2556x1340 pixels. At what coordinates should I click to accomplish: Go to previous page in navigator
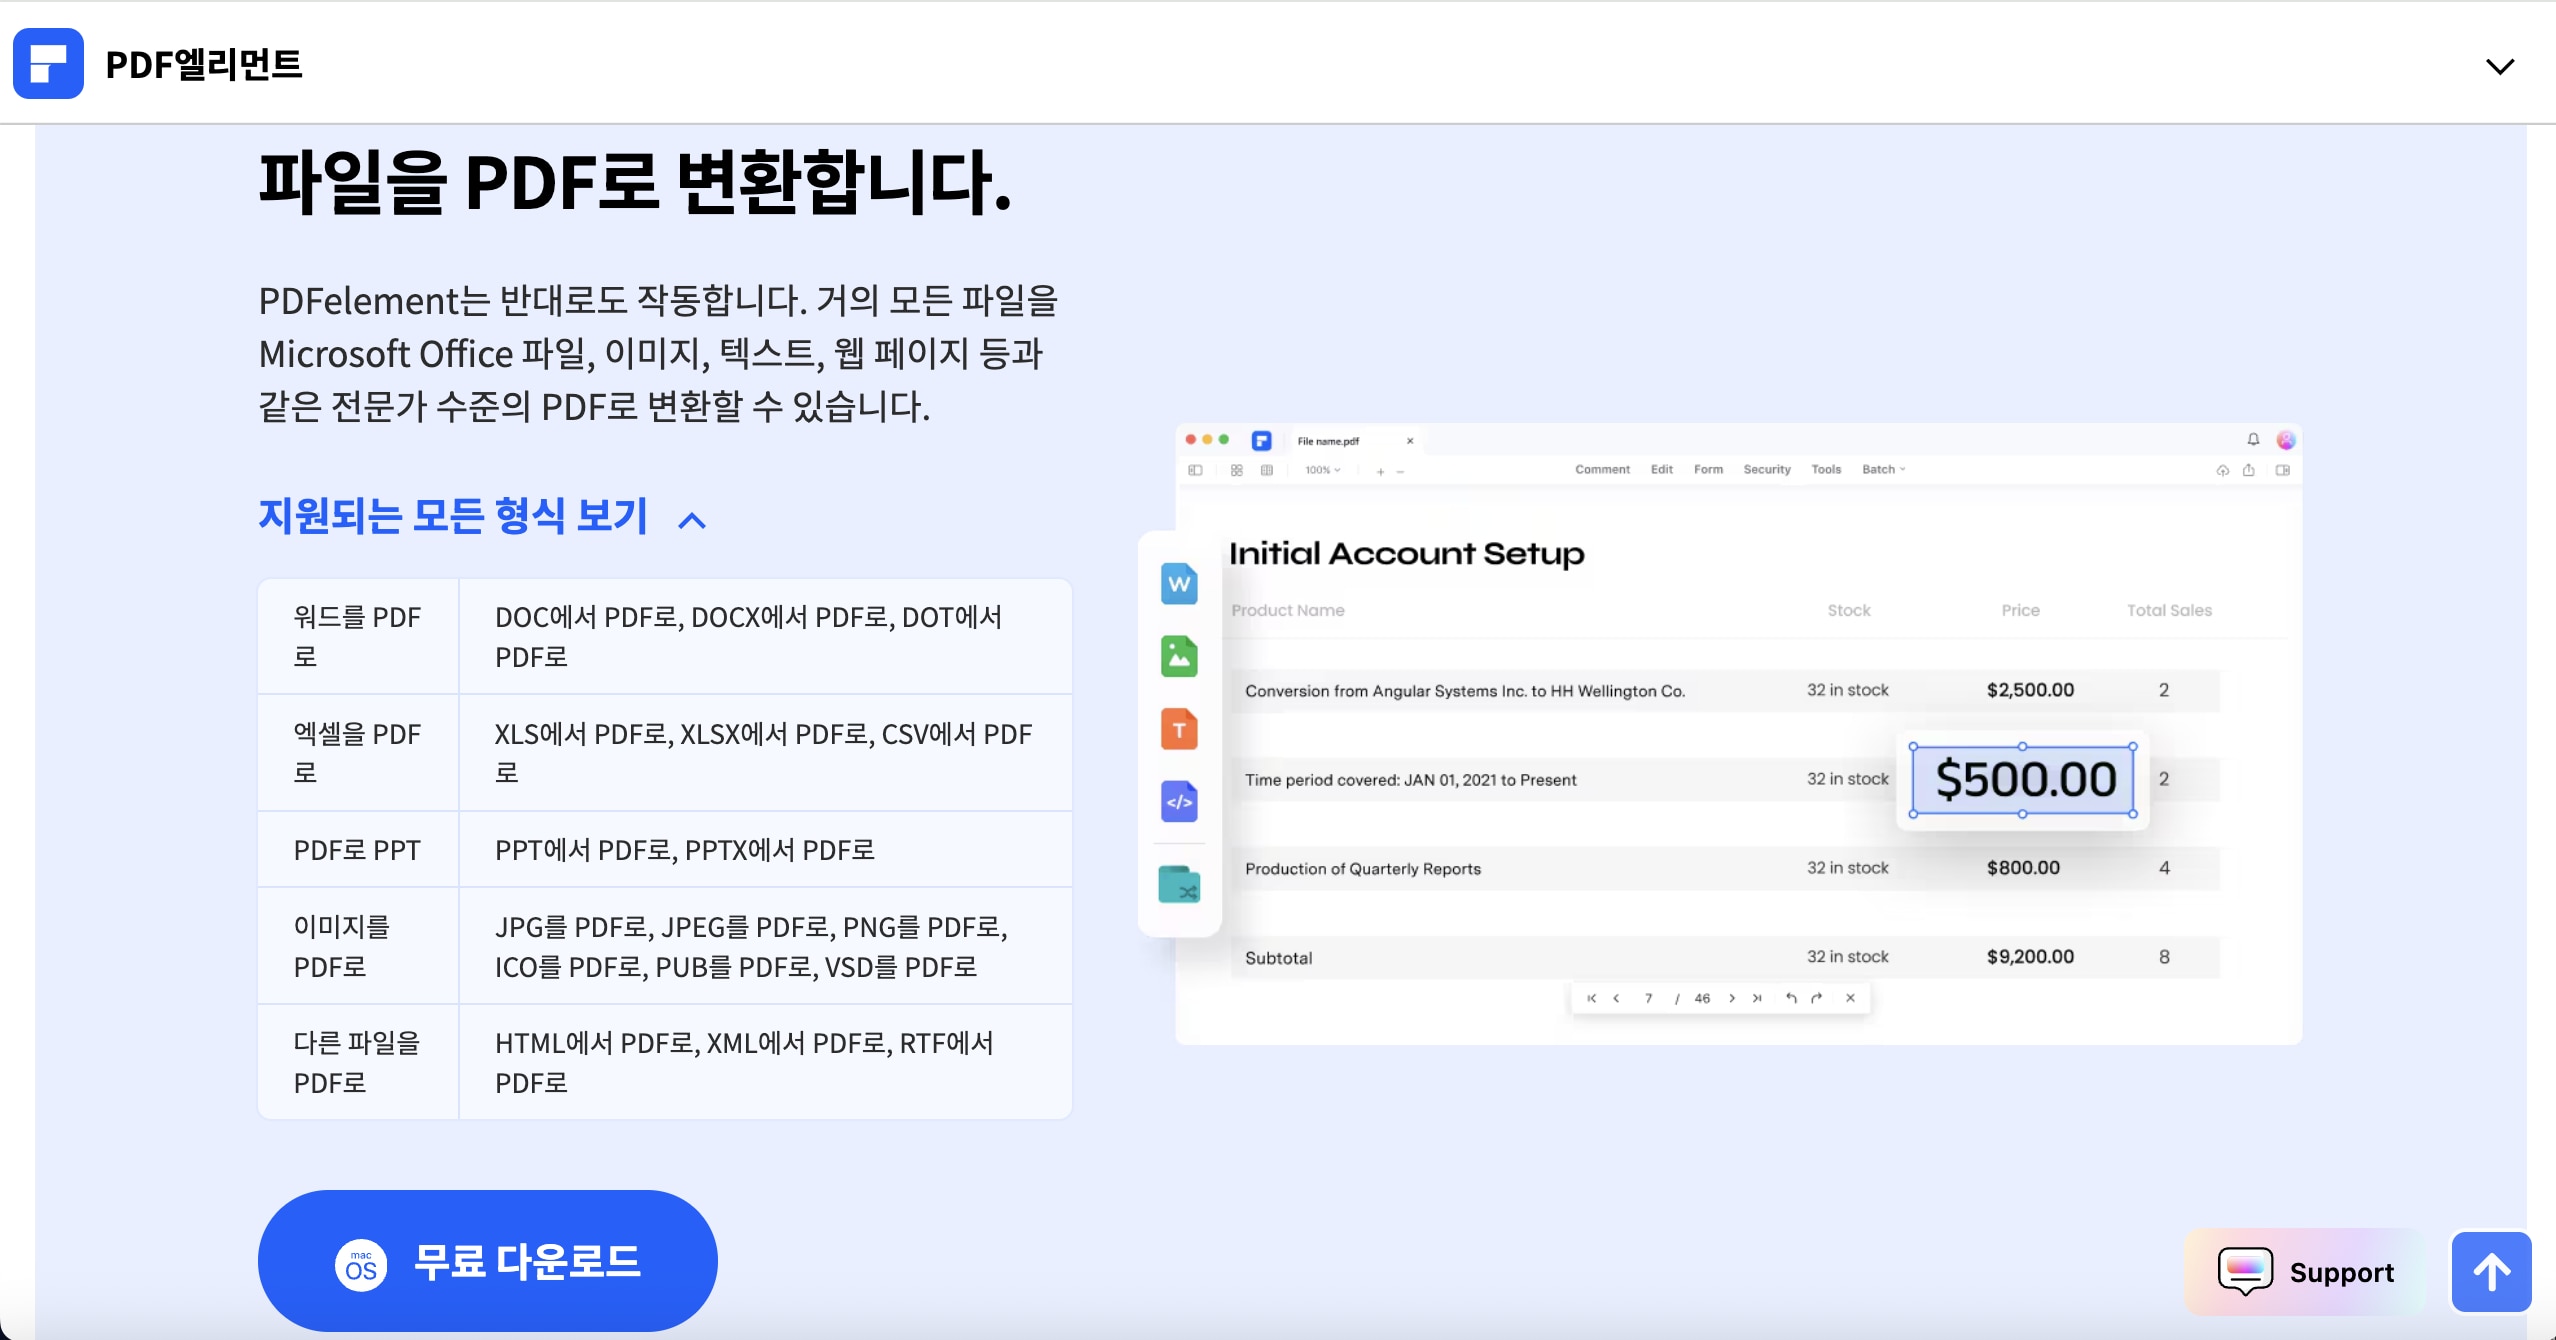coord(1616,998)
